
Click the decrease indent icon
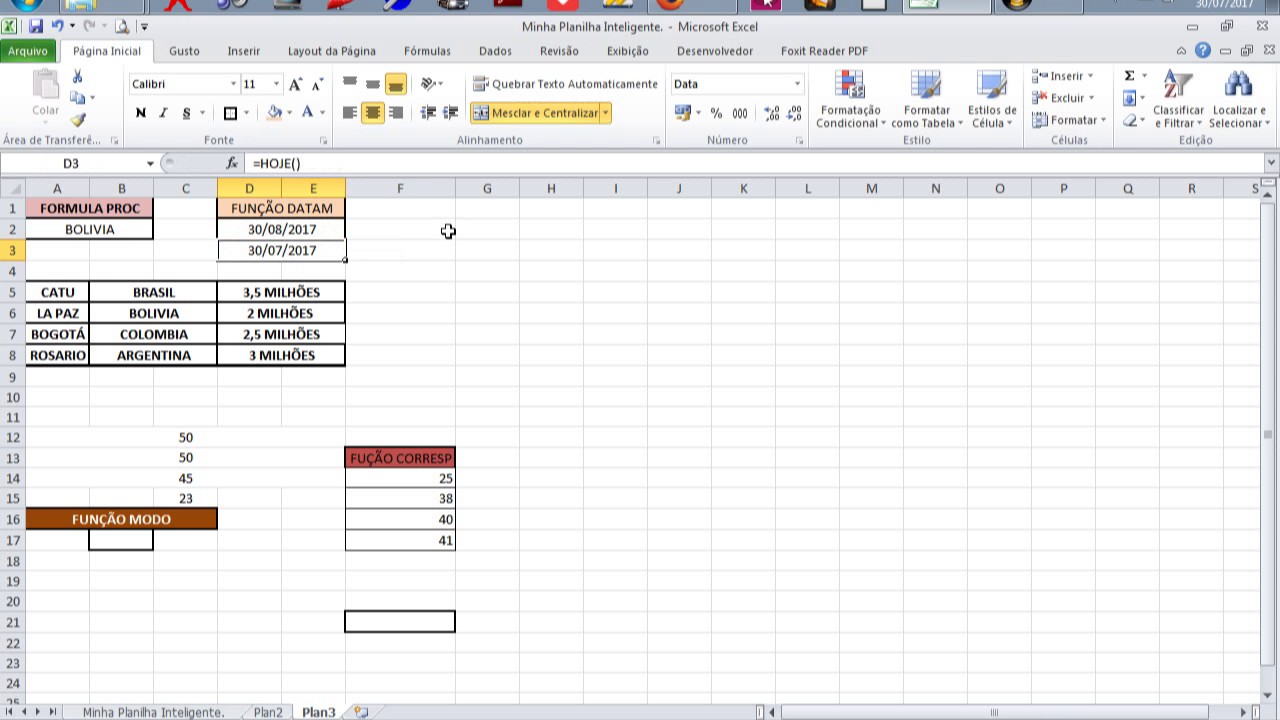(x=428, y=113)
